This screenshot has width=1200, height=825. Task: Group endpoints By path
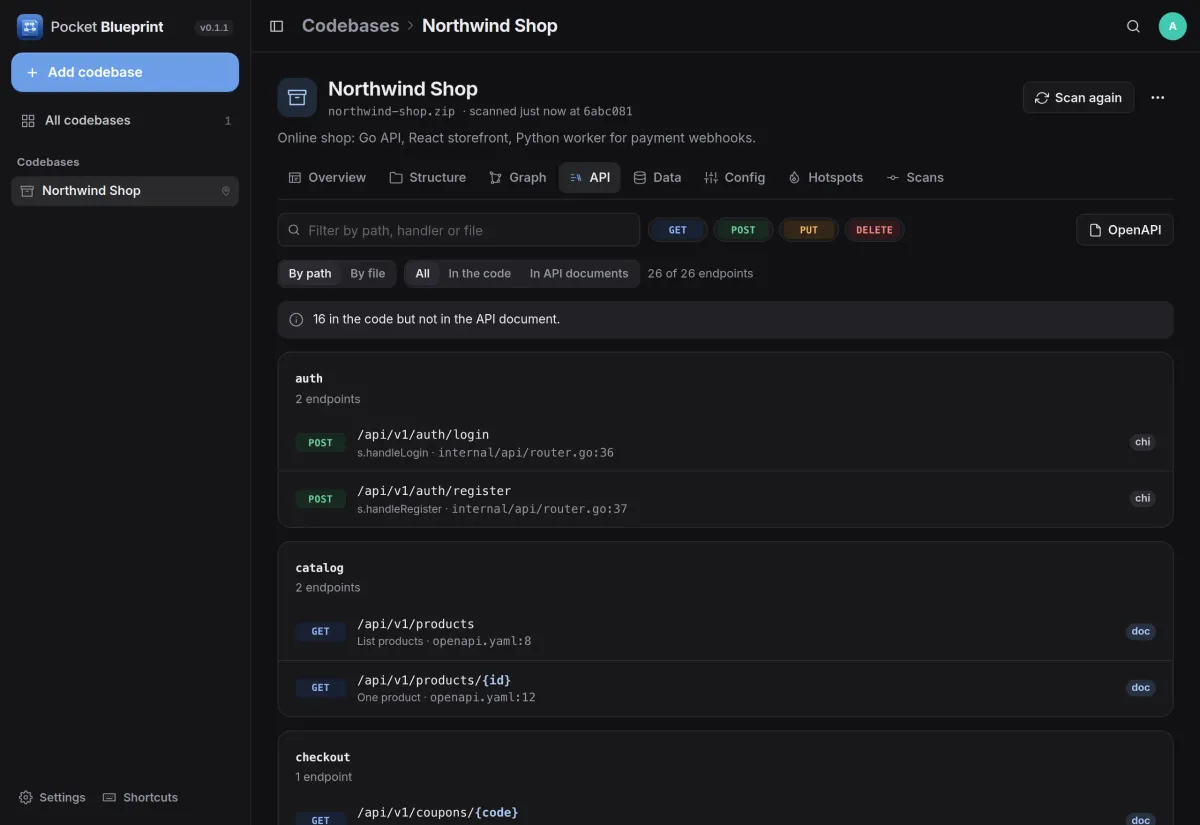coord(310,273)
